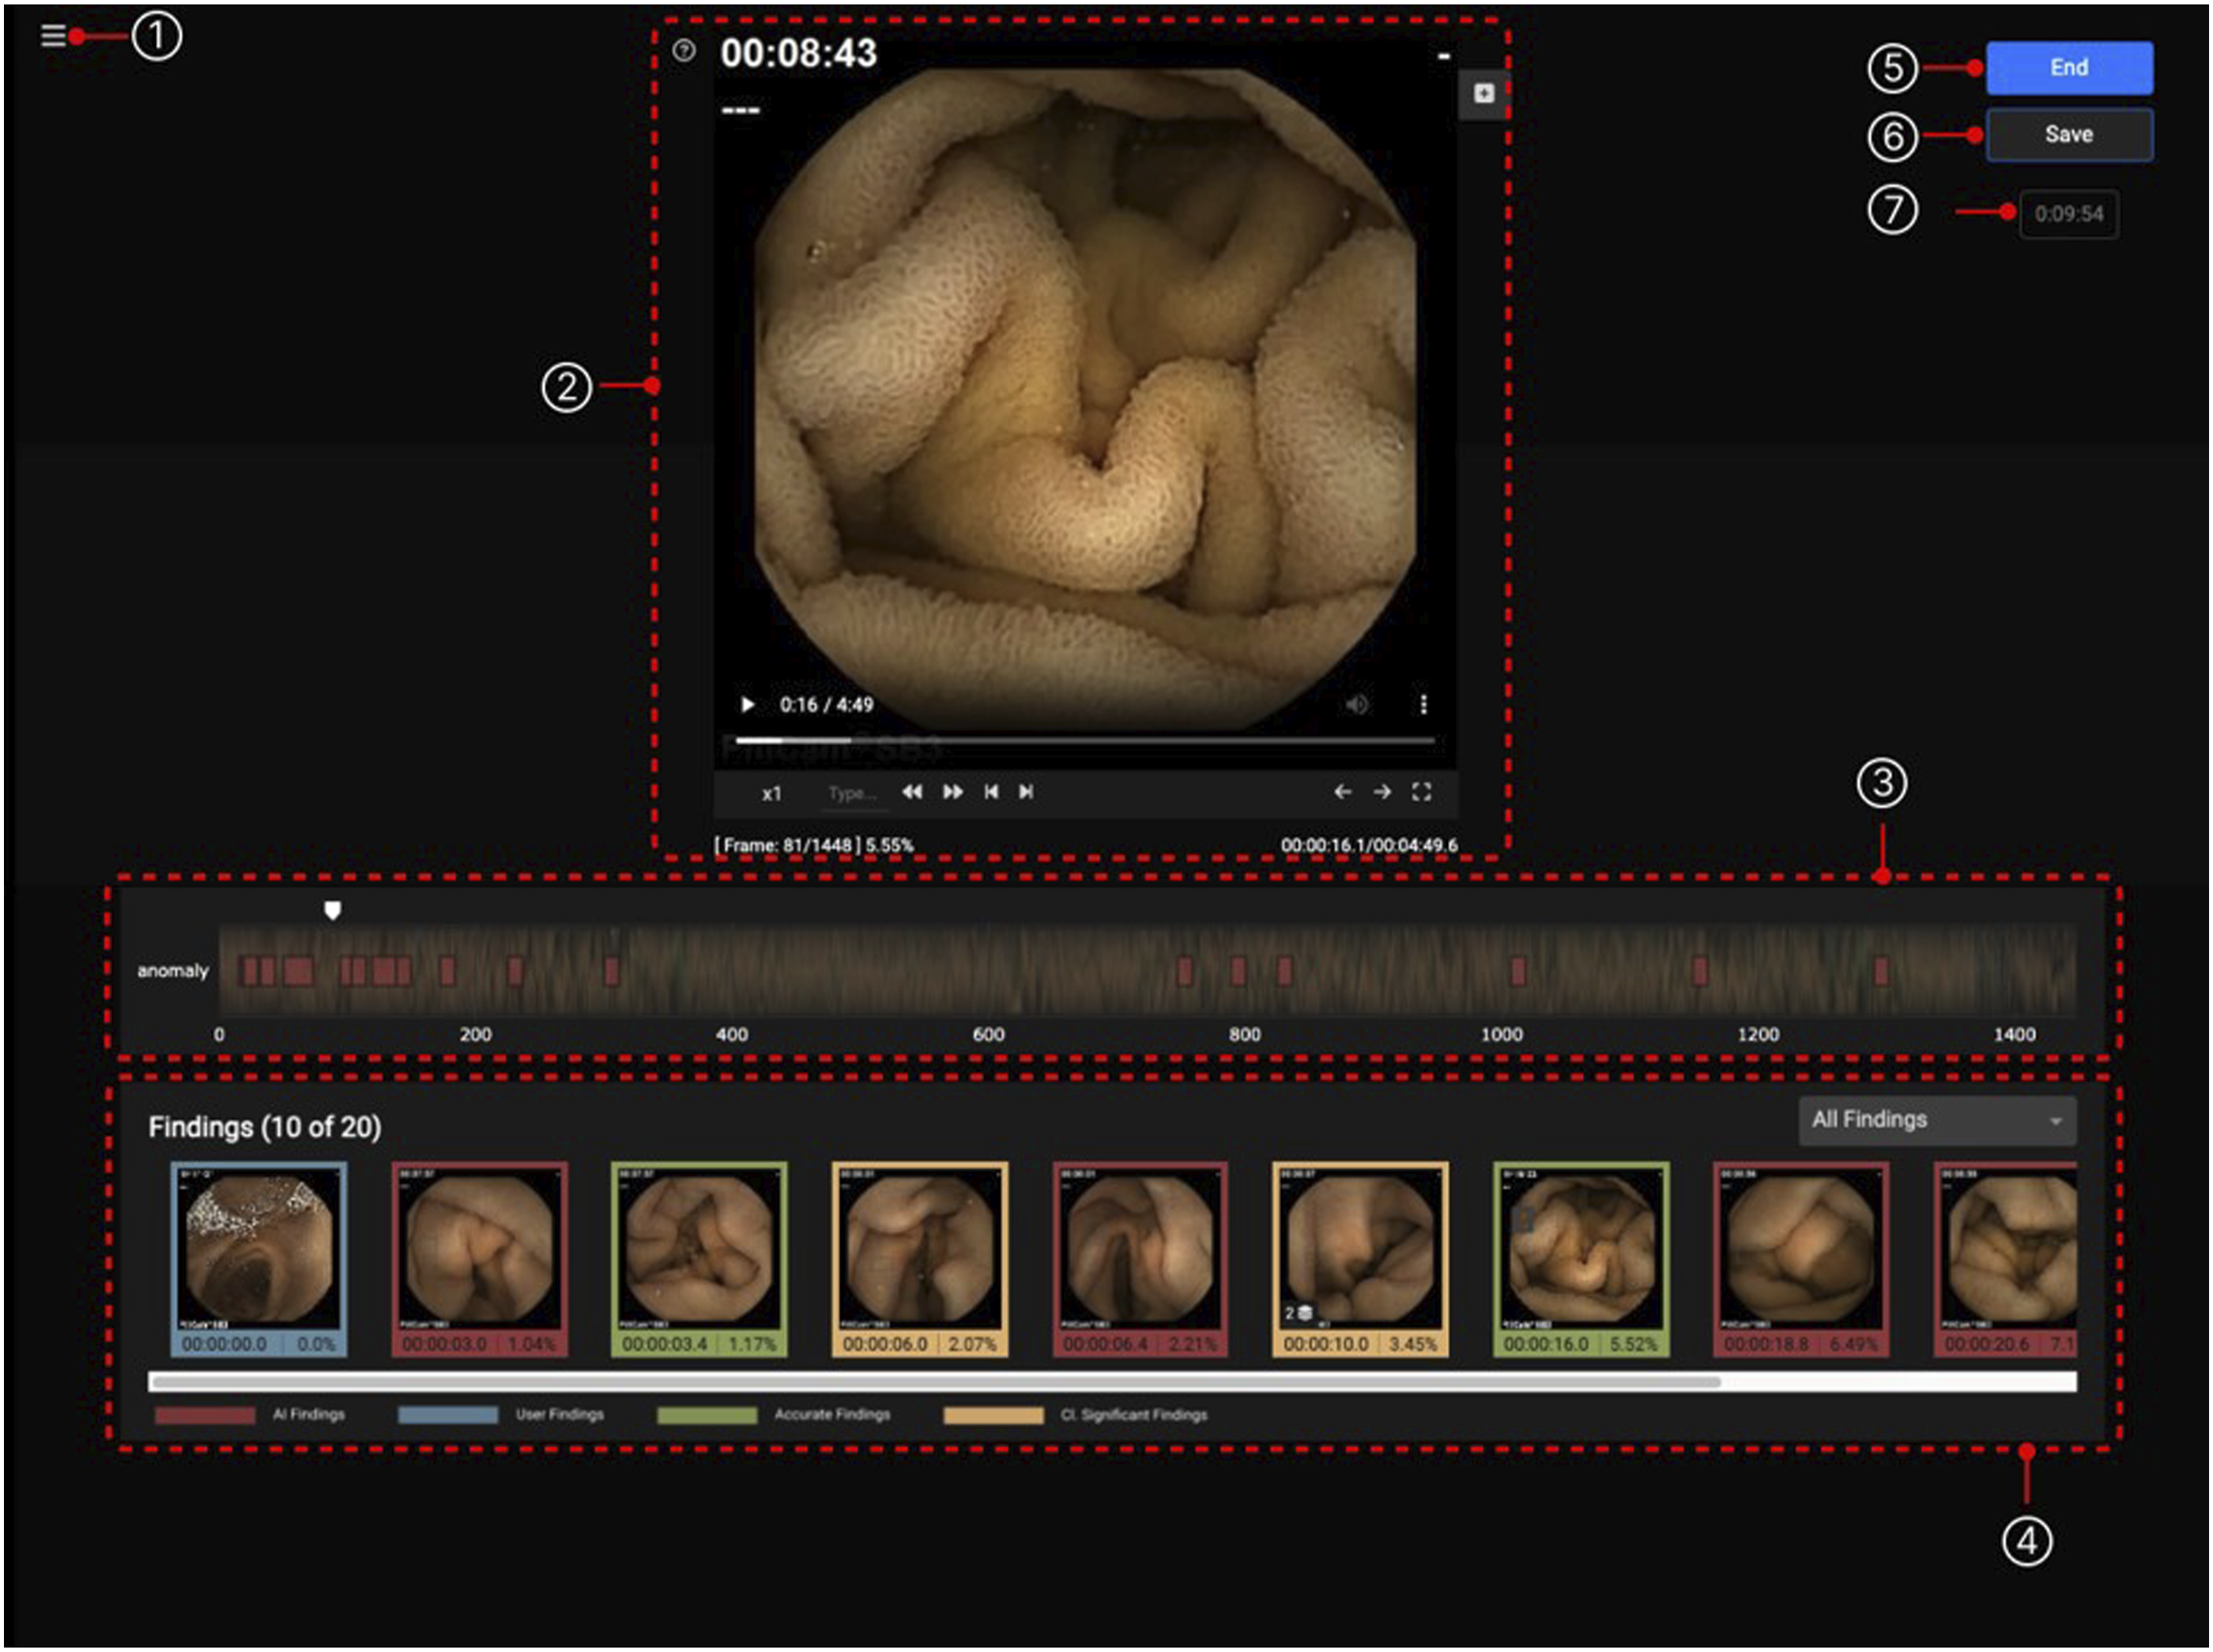Viewport: 2213px width, 1652px height.
Task: Enter fullscreen video mode
Action: [x=1422, y=792]
